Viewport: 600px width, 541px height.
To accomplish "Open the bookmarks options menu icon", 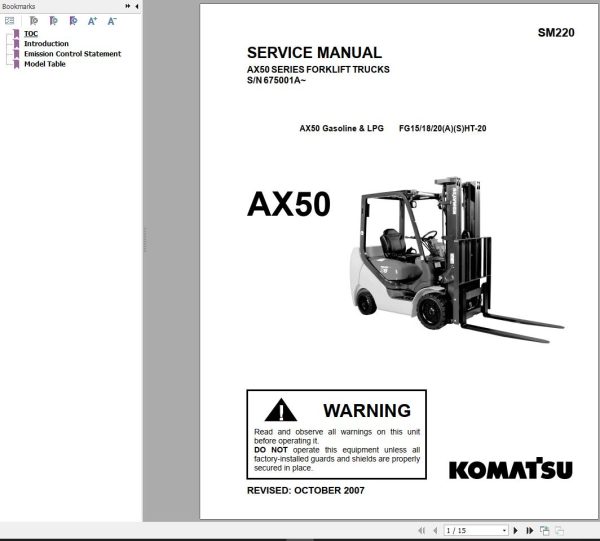I will [x=10, y=21].
